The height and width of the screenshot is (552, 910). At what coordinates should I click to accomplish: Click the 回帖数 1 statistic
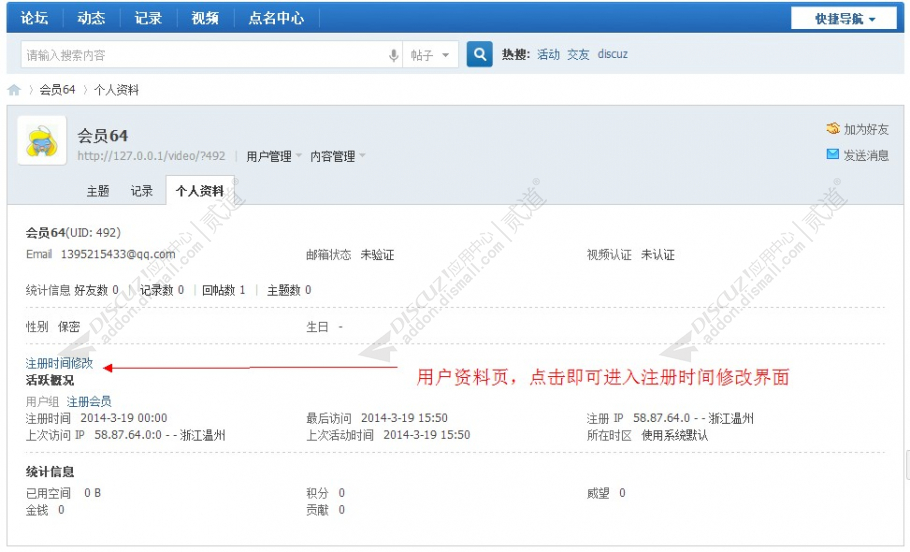click(x=223, y=290)
